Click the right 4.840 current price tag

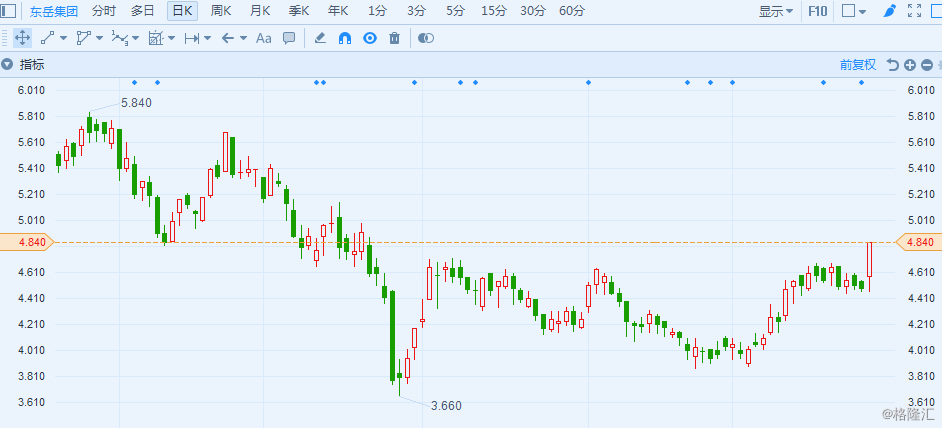click(919, 242)
